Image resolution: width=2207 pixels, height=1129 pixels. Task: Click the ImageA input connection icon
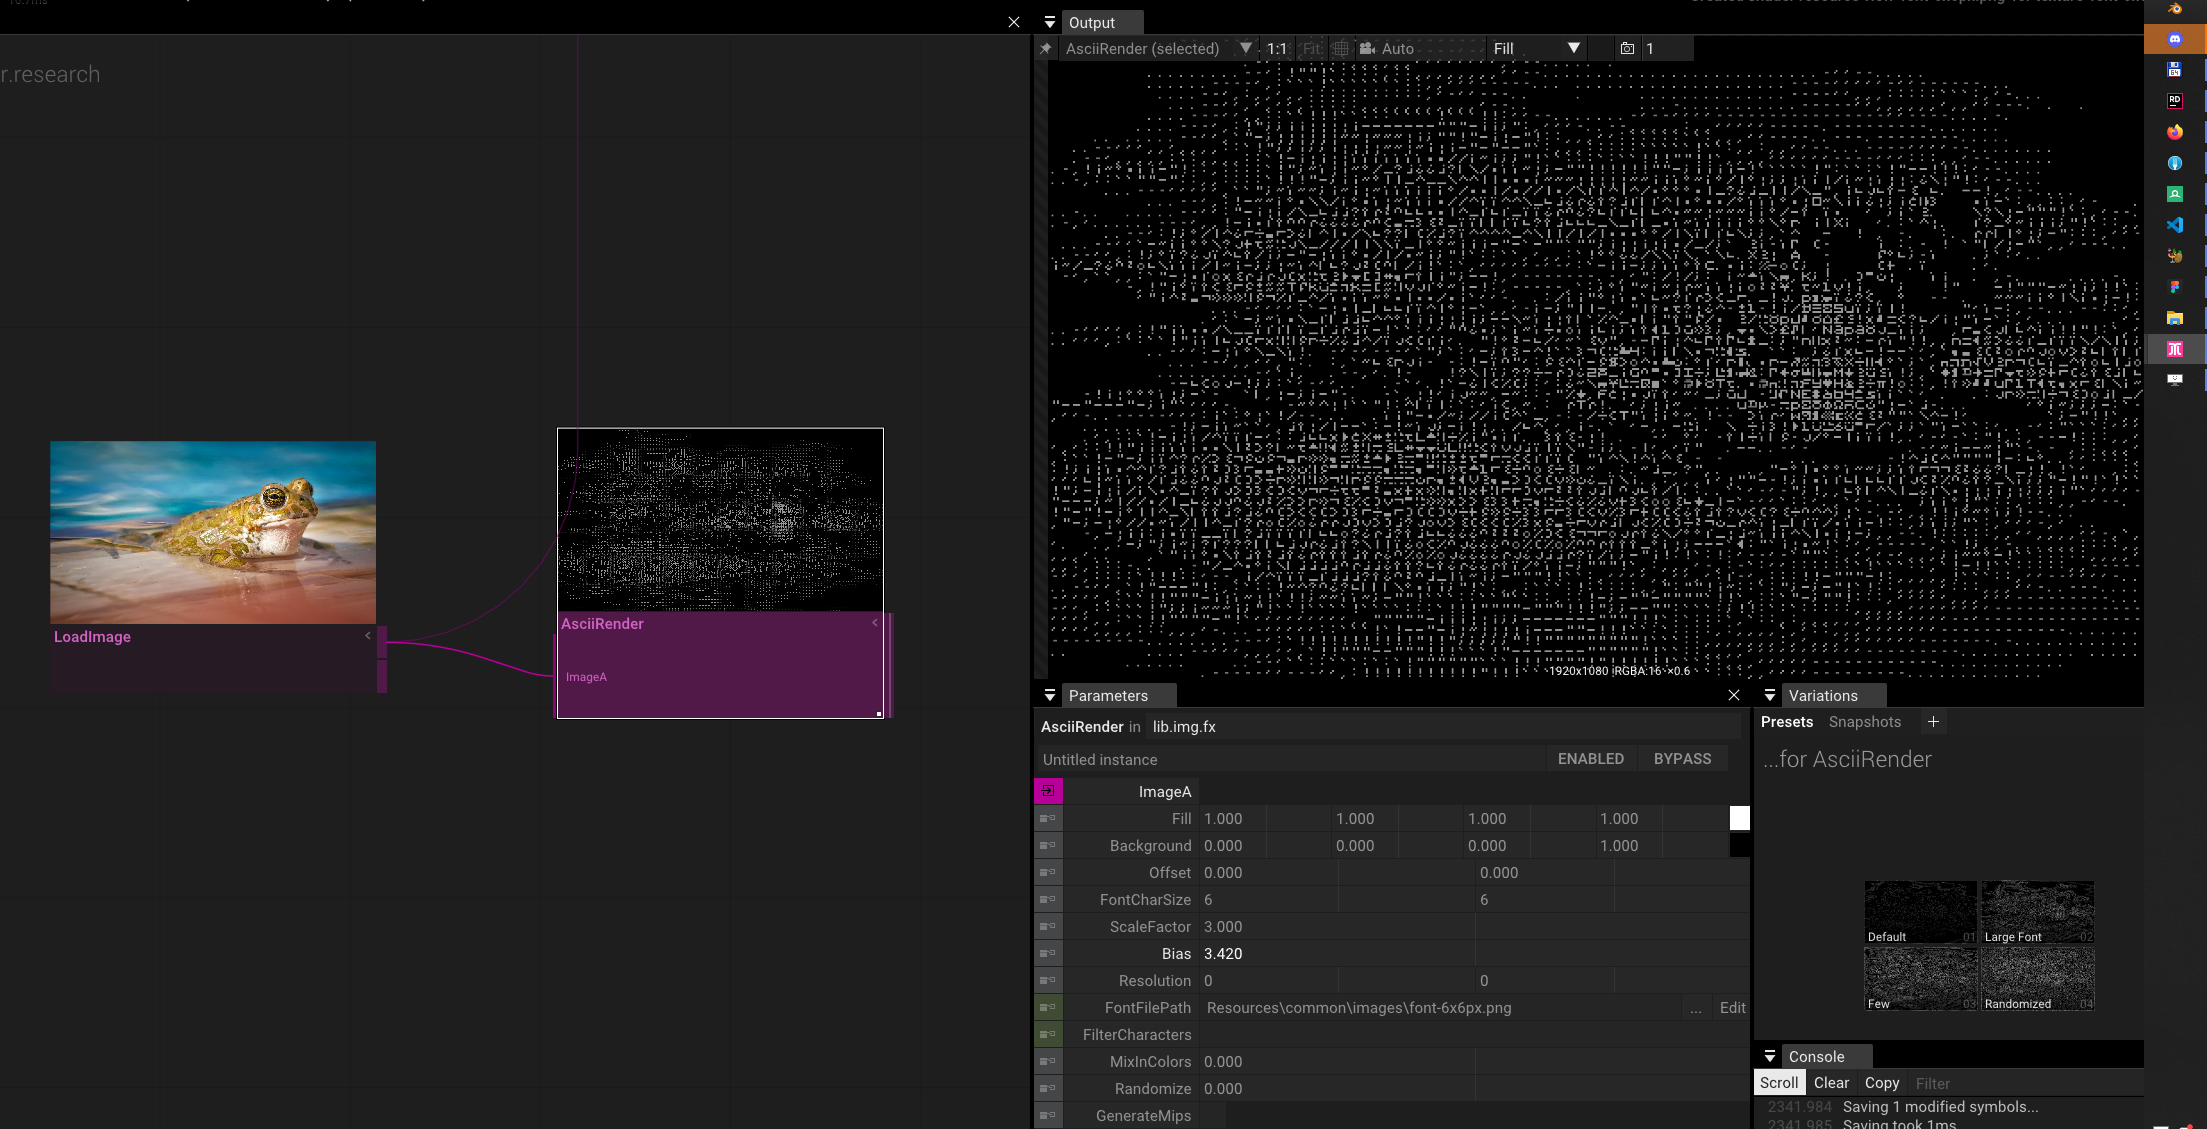click(x=1048, y=791)
